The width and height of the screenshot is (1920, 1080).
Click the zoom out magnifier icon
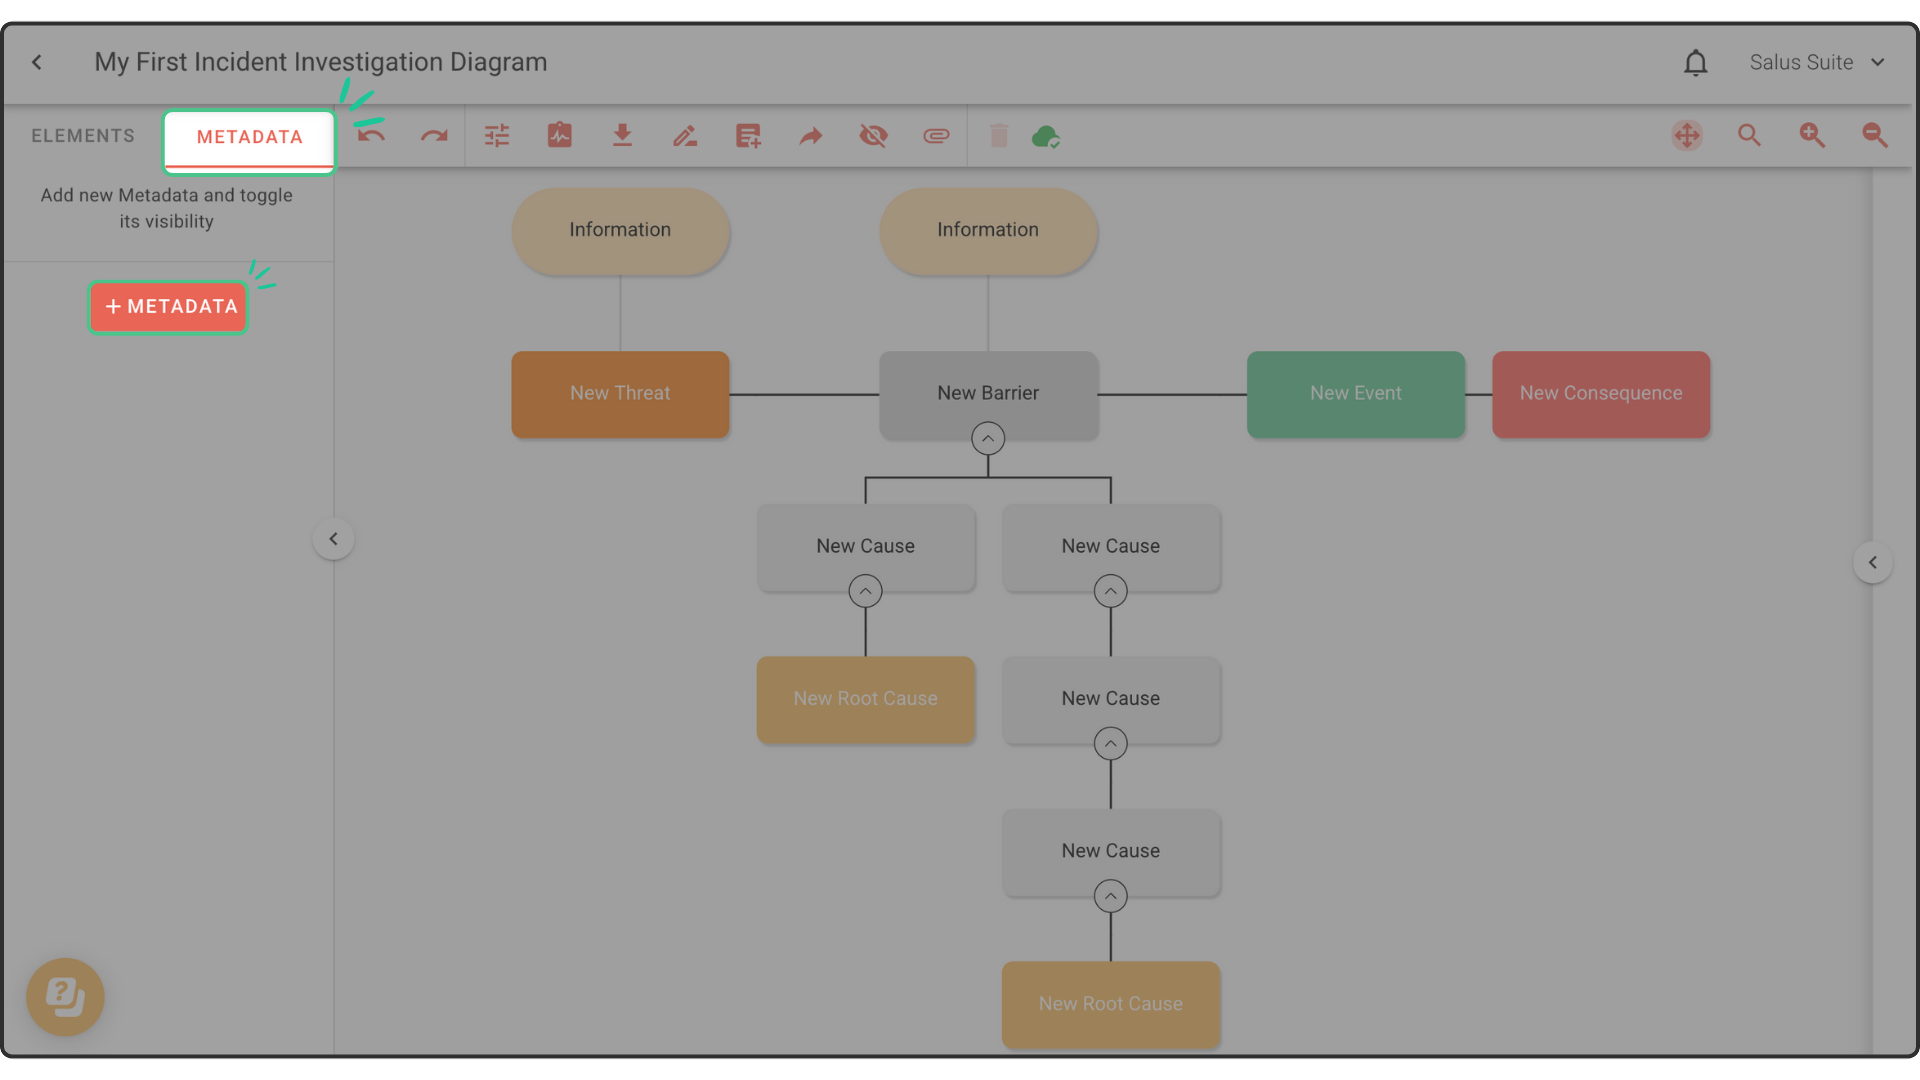pyautogui.click(x=1875, y=136)
